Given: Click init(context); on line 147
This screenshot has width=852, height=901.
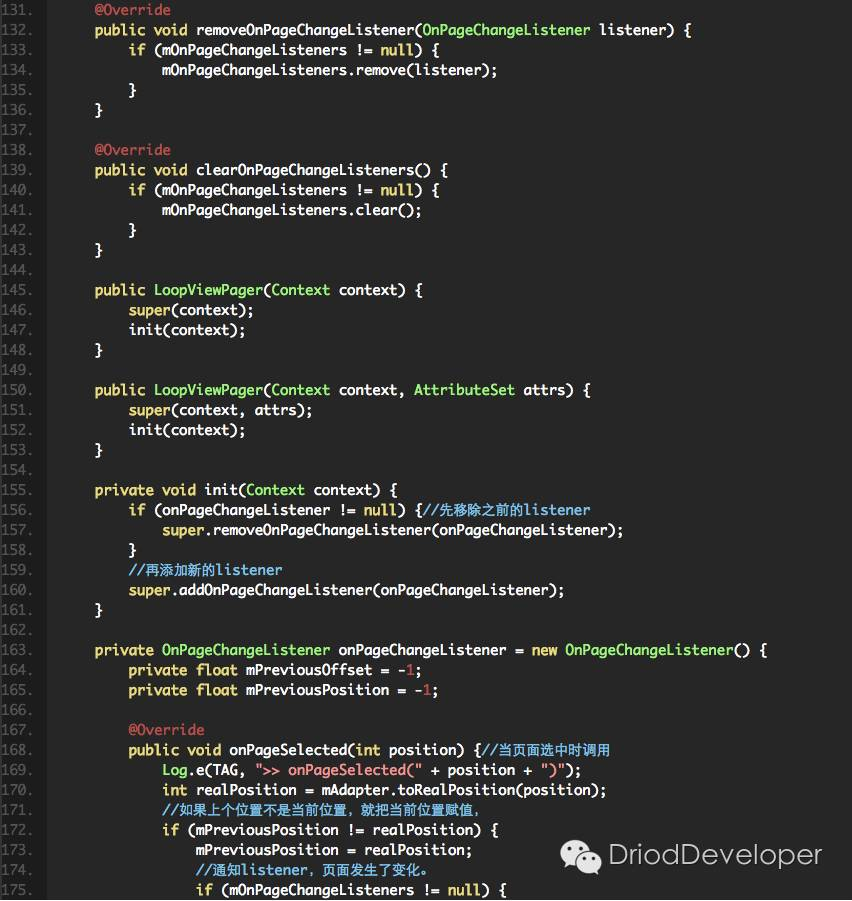Looking at the screenshot, I should pyautogui.click(x=187, y=330).
